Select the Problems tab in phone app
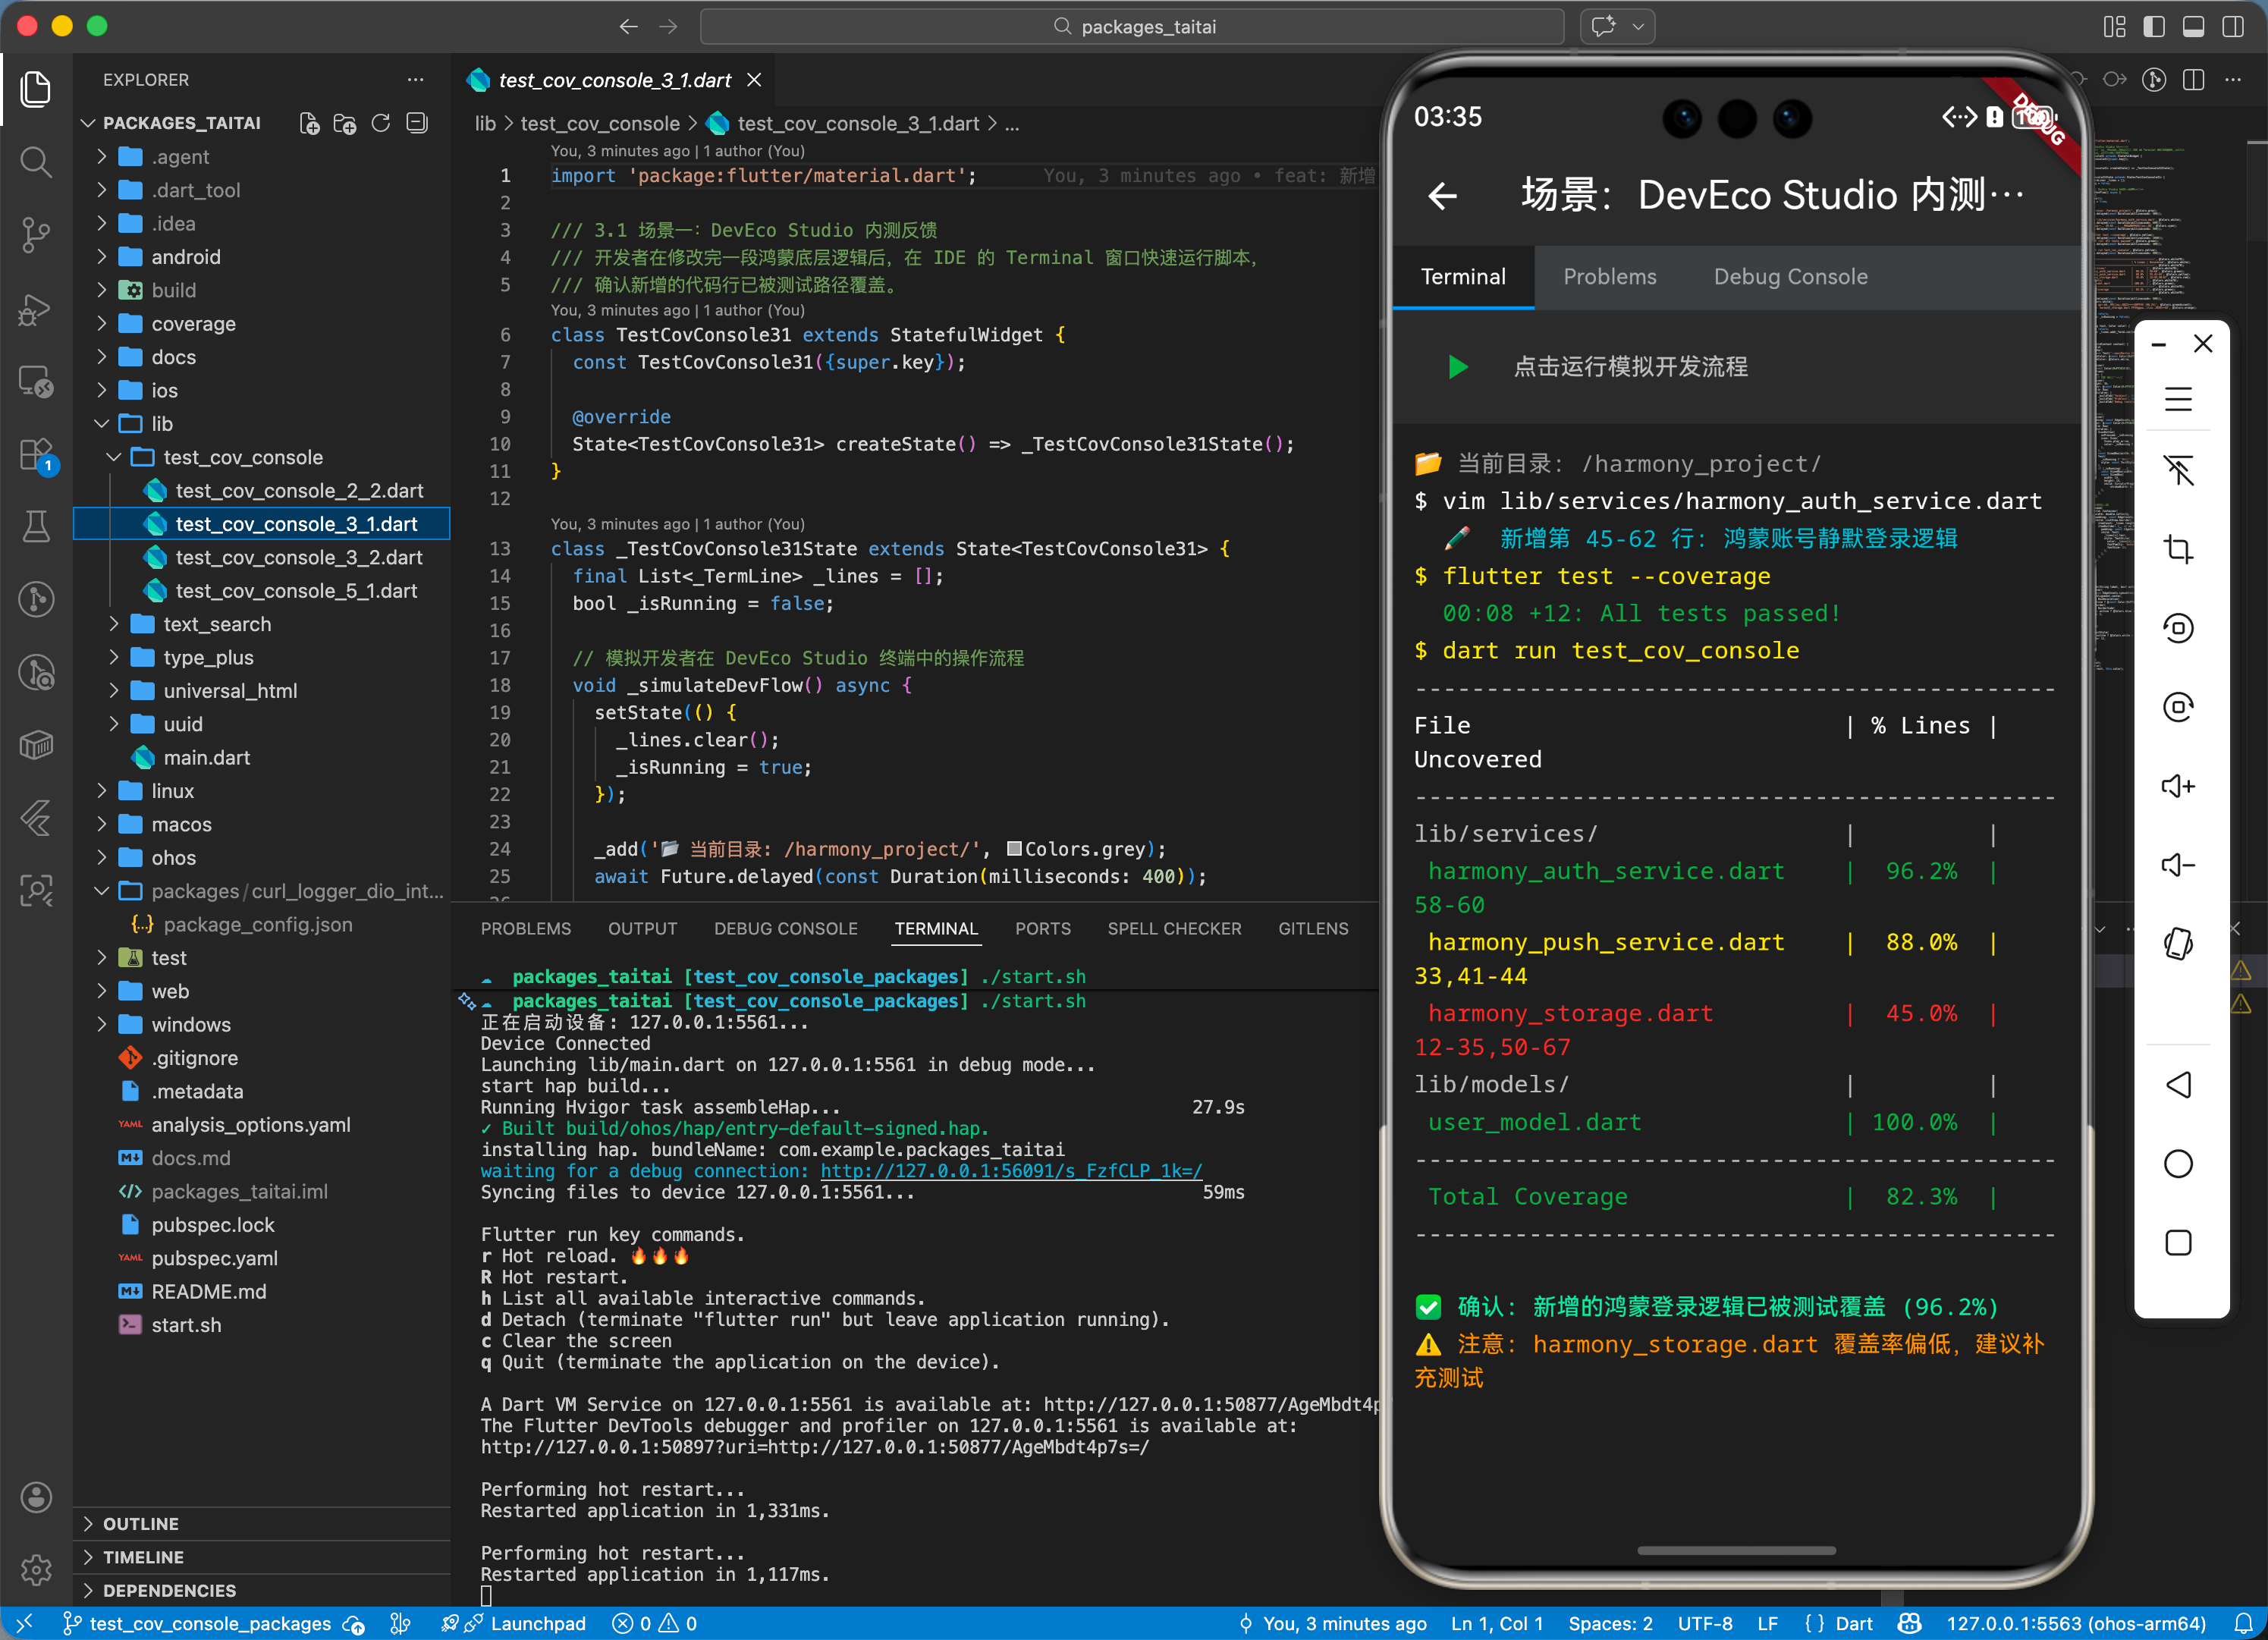The width and height of the screenshot is (2268, 1640). click(1609, 277)
